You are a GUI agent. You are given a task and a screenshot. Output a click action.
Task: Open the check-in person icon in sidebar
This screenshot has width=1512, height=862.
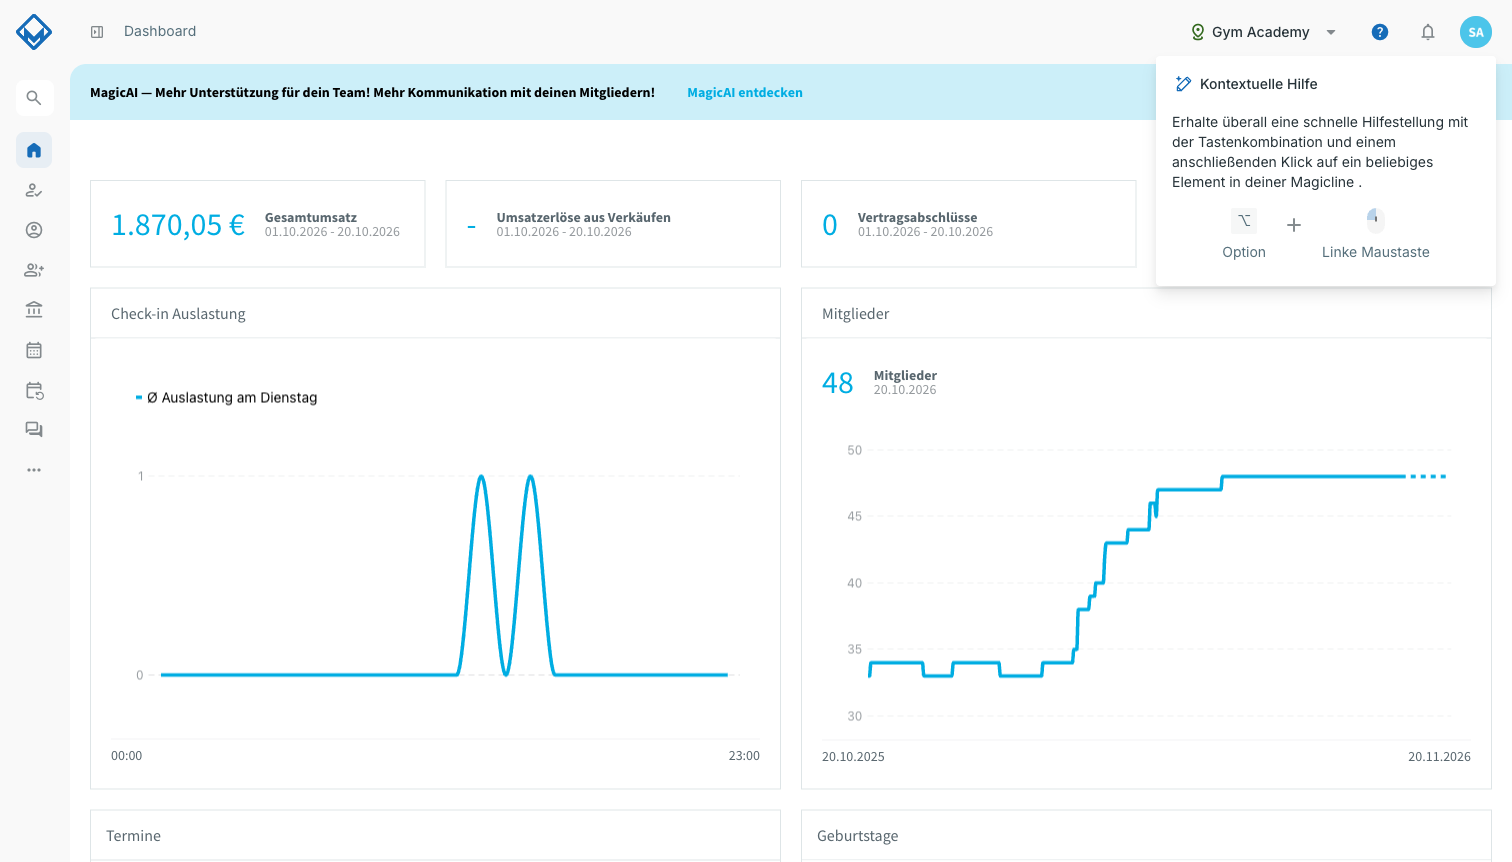(34, 190)
